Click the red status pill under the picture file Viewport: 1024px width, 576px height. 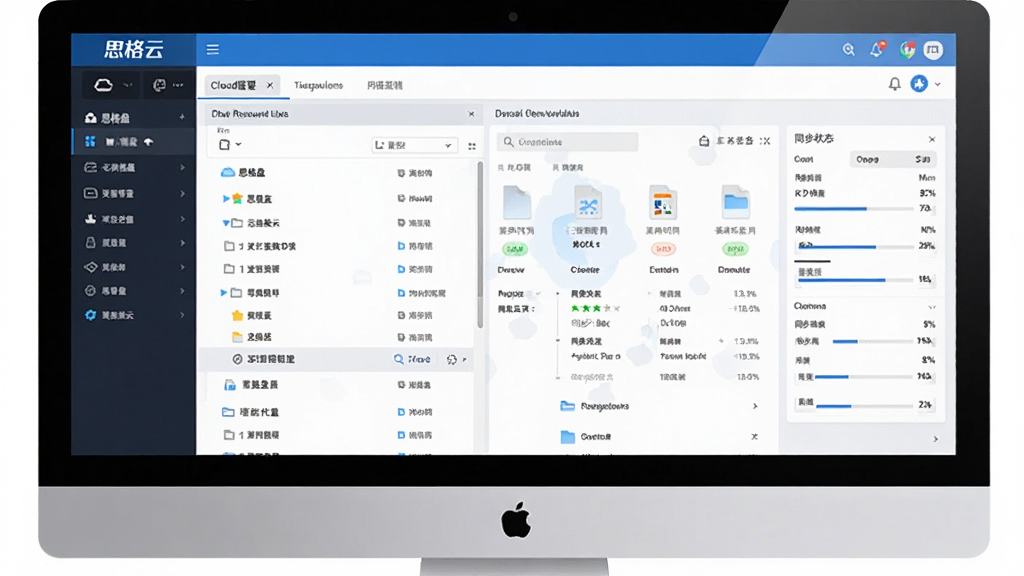[663, 249]
